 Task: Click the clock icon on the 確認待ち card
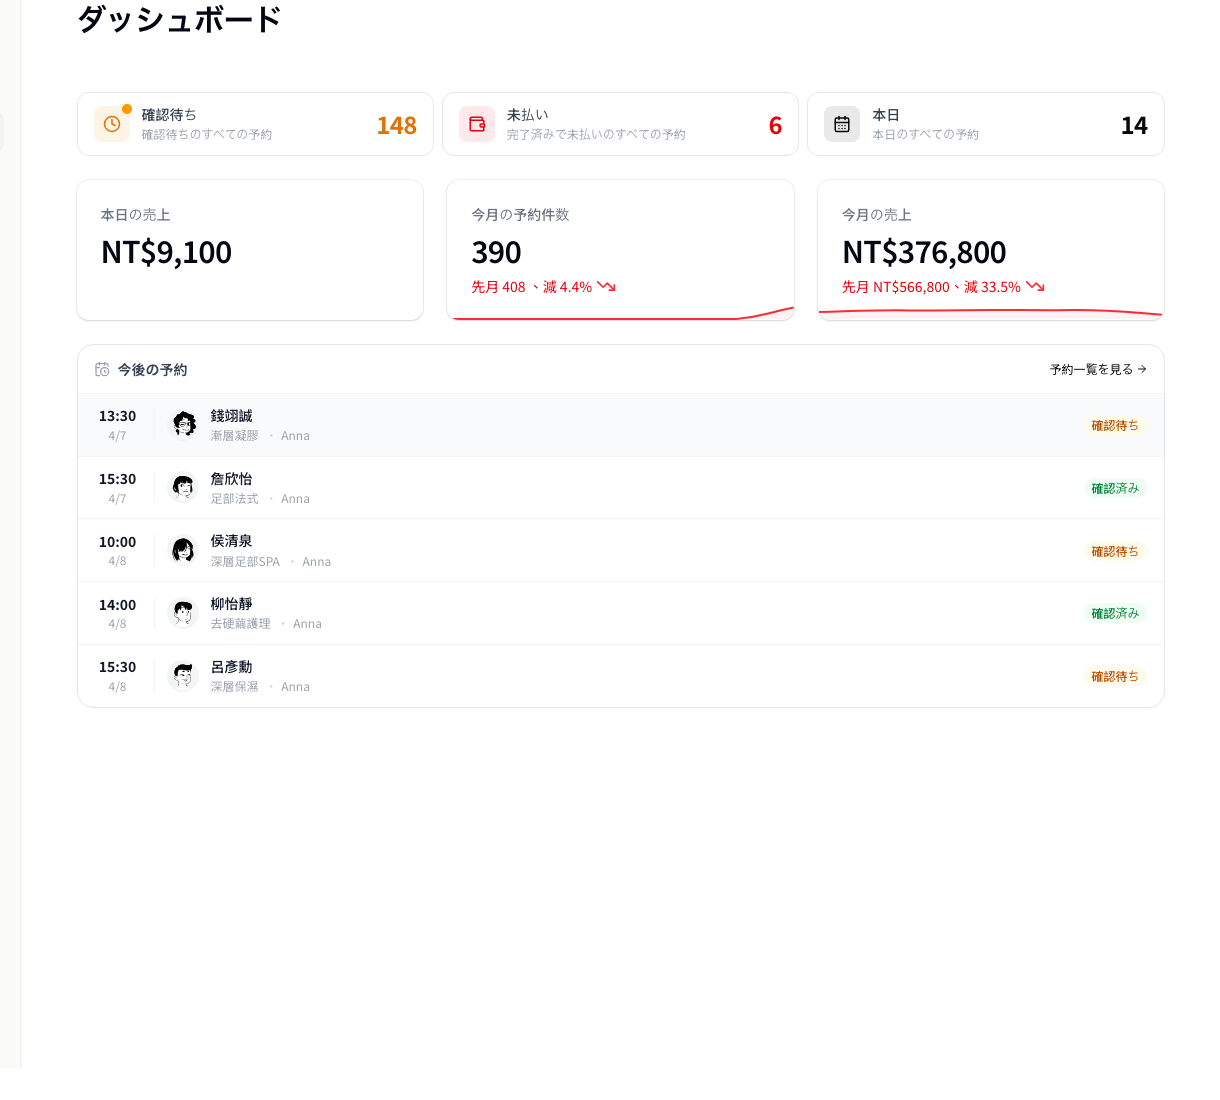click(x=111, y=124)
